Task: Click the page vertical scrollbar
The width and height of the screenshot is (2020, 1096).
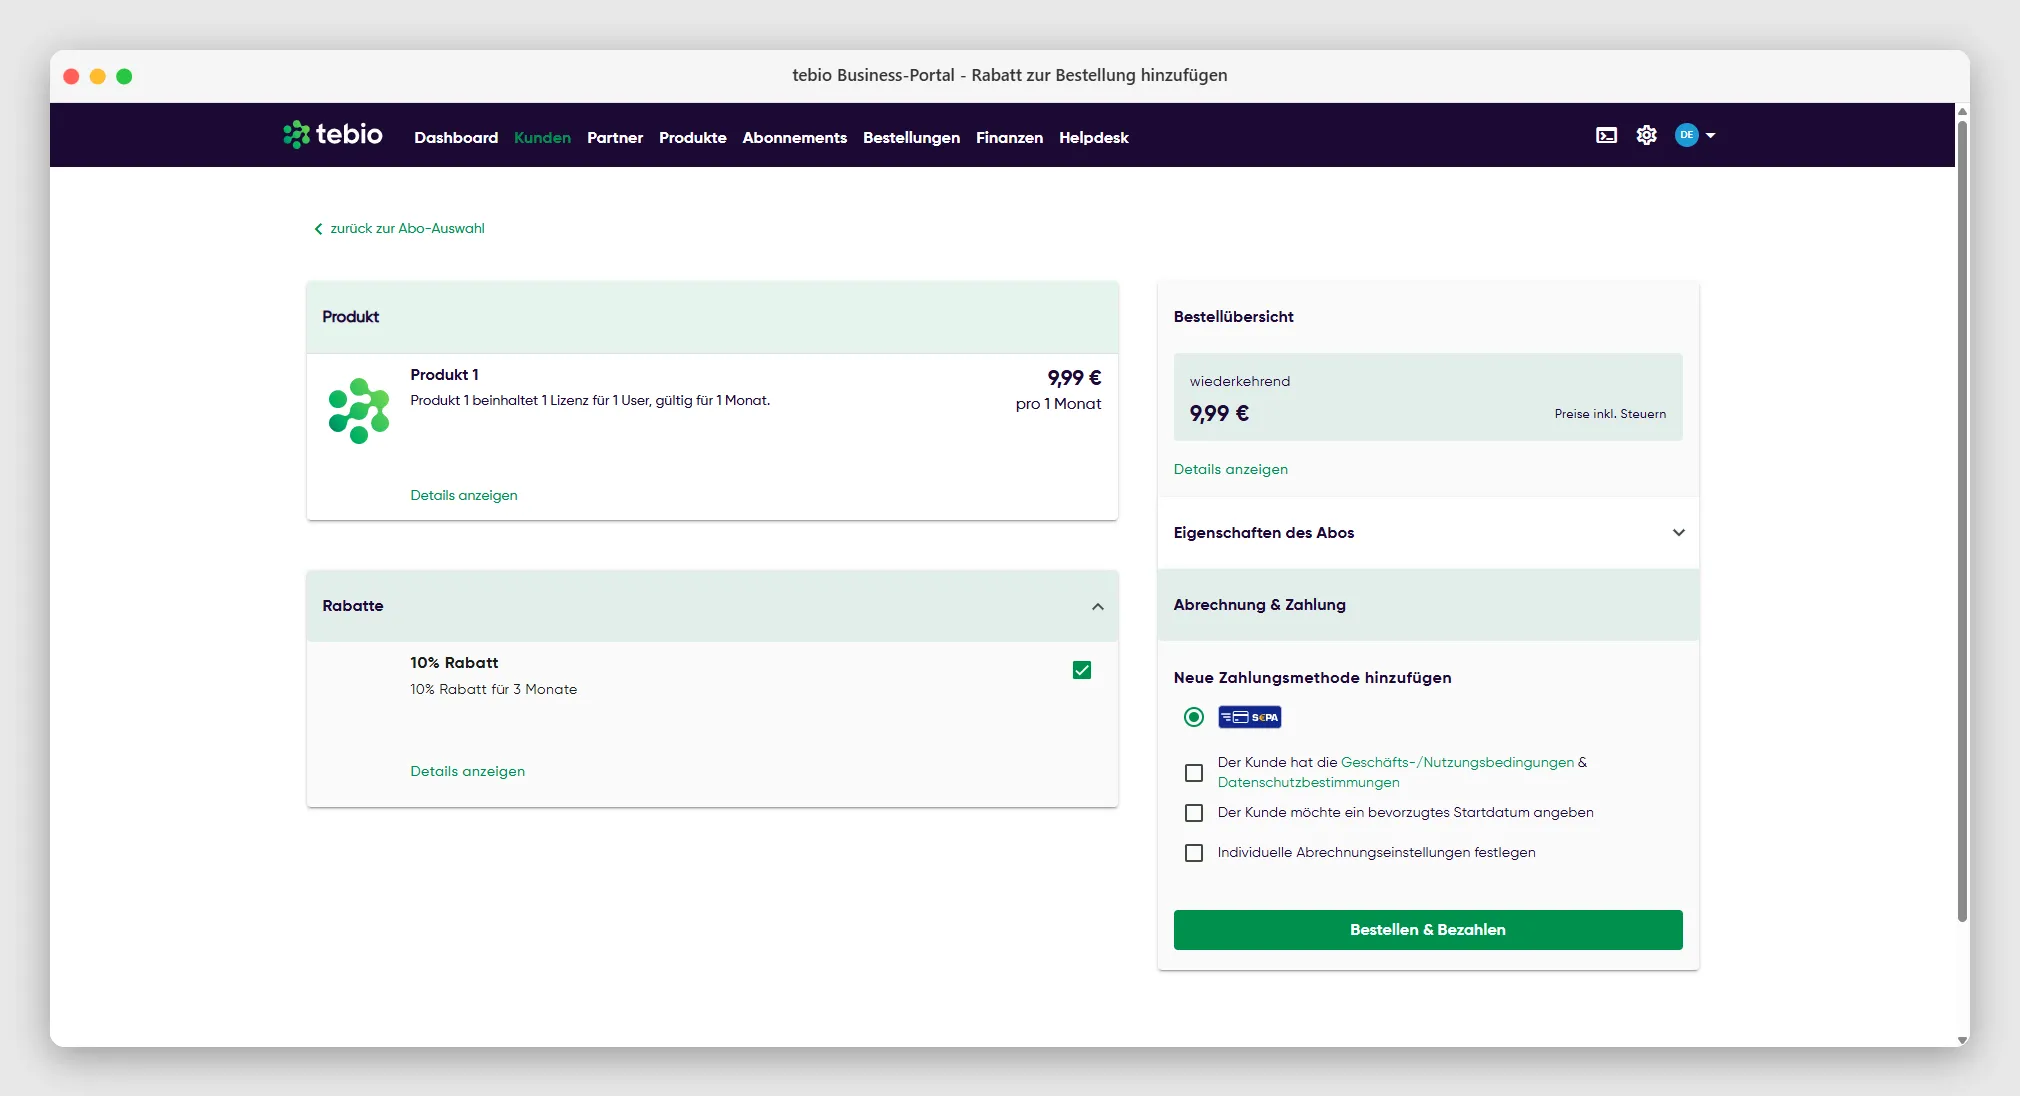Action: click(x=1962, y=520)
